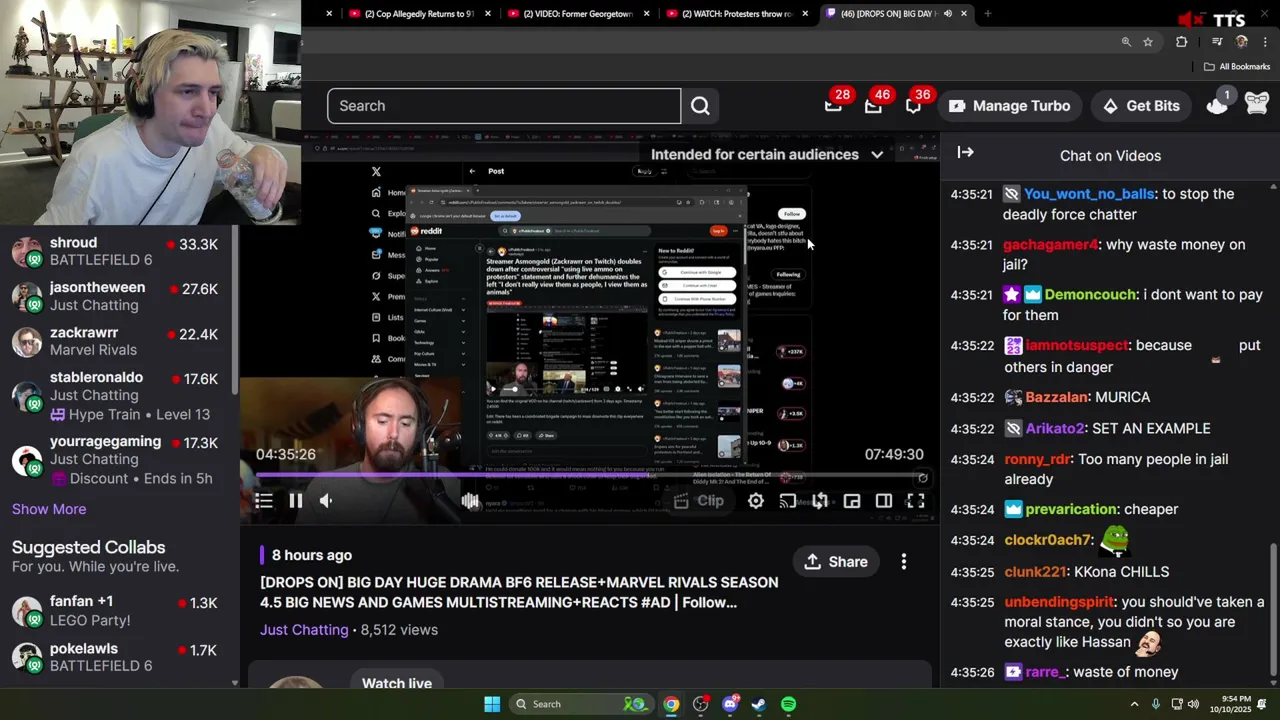1280x720 pixels.
Task: Create a clip with the Clip button
Action: [x=699, y=501]
